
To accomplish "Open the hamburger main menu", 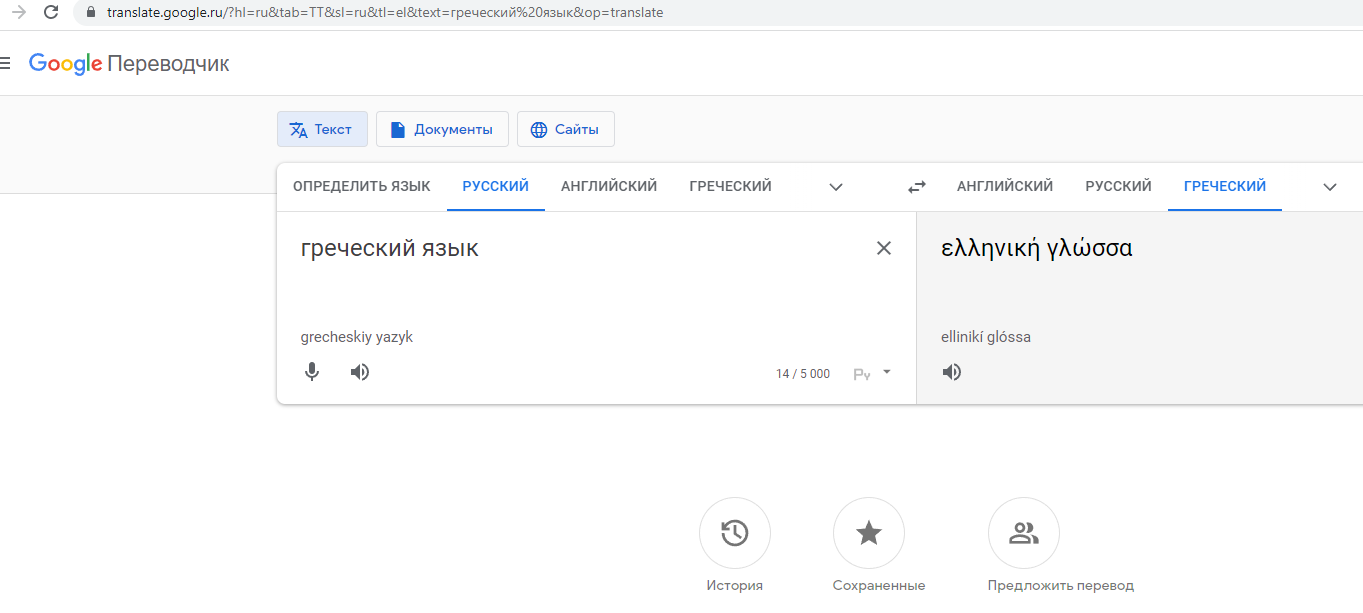I will [5, 63].
